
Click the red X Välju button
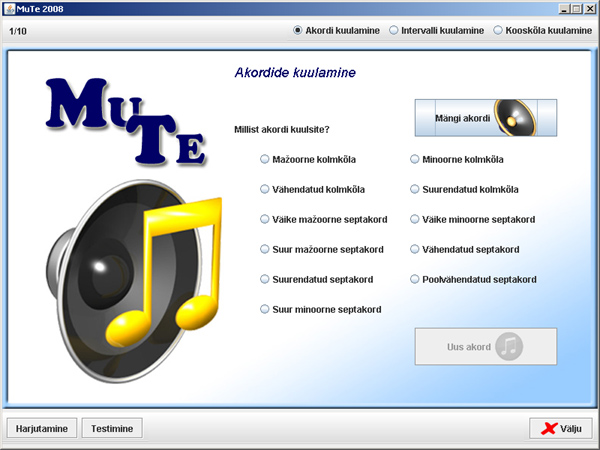click(x=560, y=428)
